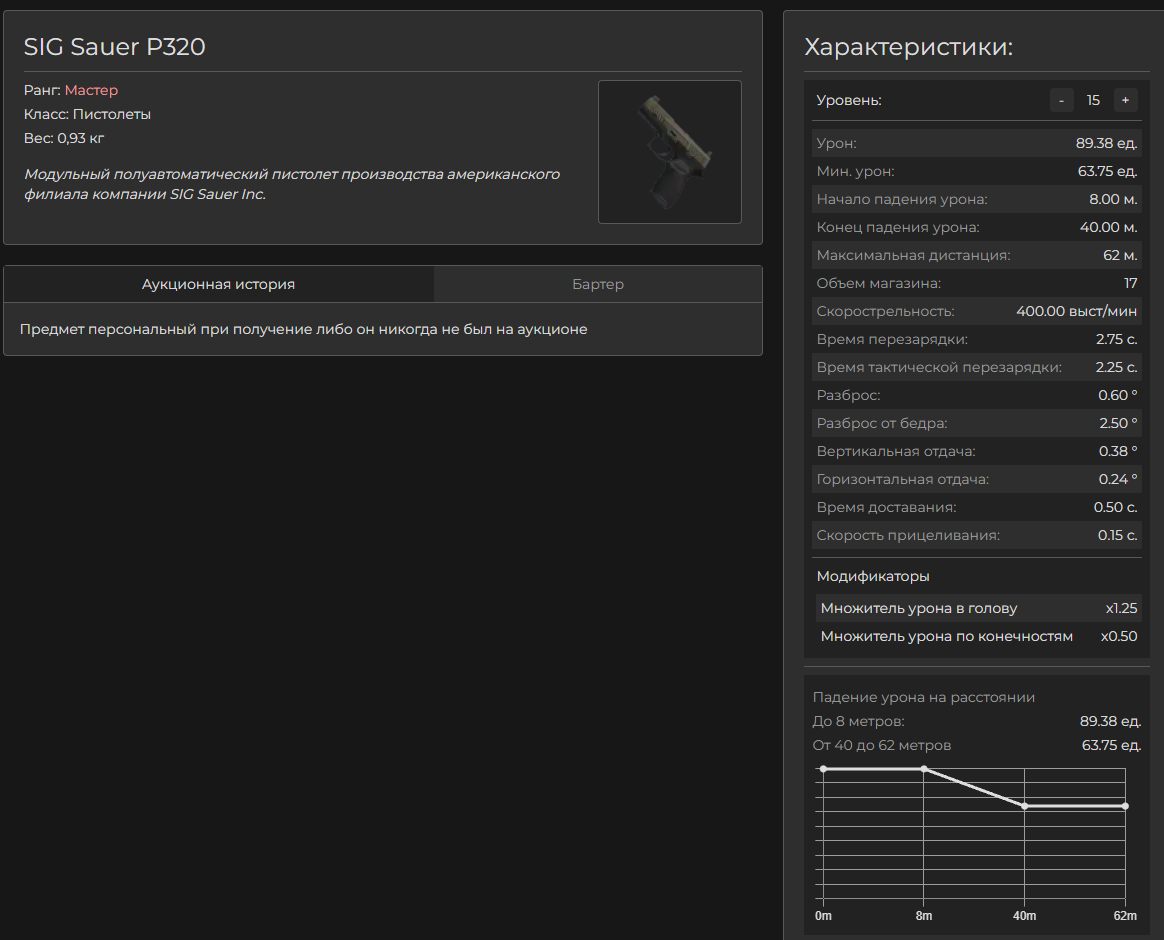The image size is (1164, 940).
Task: Click the Класс: Пистолеты text
Action: (87, 114)
